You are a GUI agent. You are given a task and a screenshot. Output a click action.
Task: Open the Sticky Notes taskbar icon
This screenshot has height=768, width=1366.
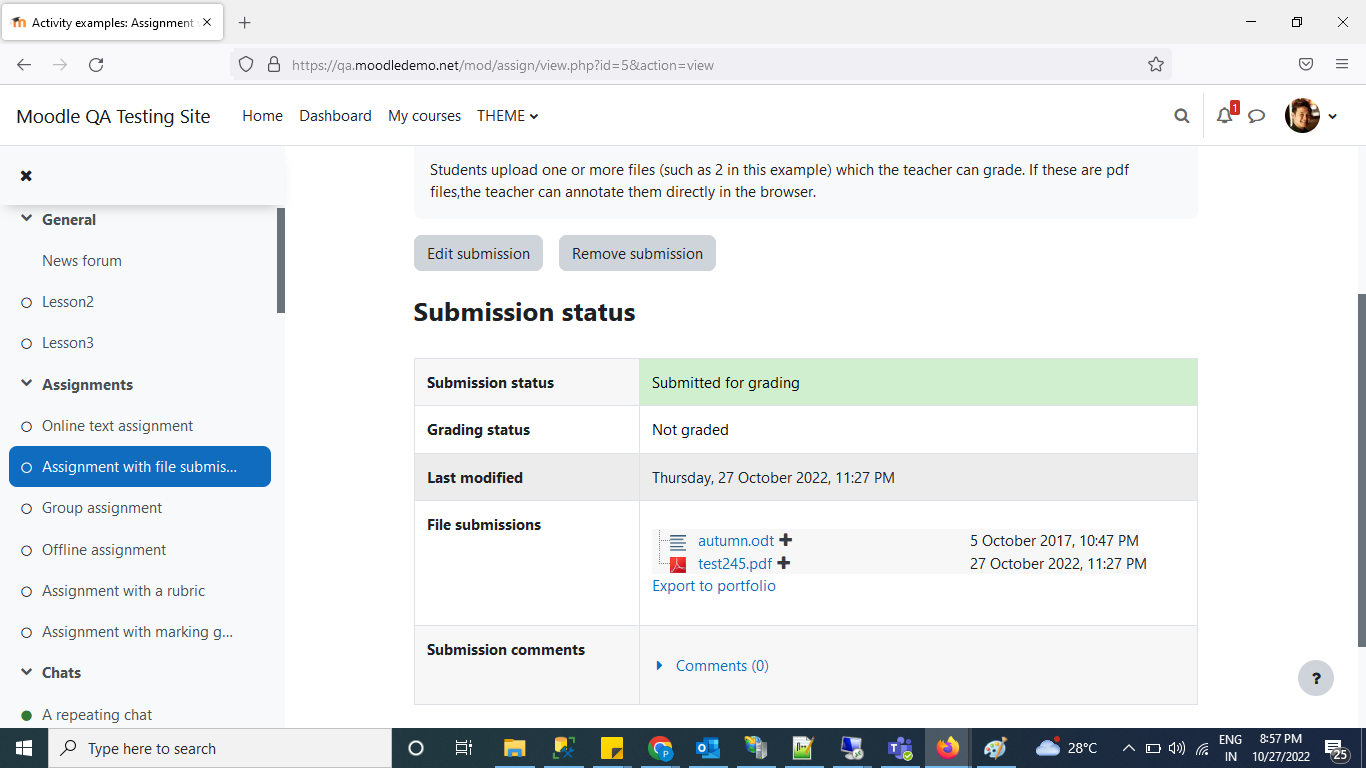[x=611, y=748]
